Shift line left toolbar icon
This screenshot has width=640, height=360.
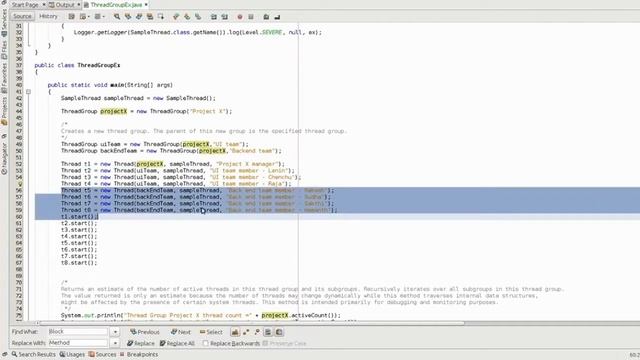click(x=213, y=17)
